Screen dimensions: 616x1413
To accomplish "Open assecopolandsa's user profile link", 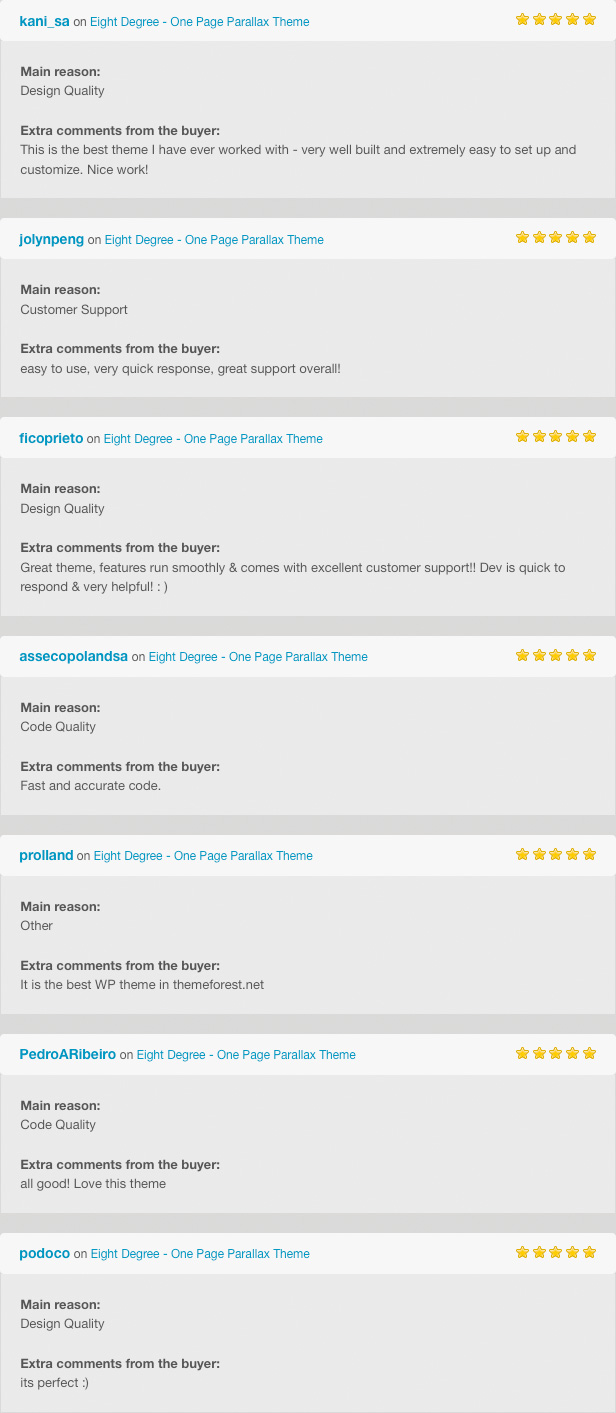I will (x=73, y=656).
